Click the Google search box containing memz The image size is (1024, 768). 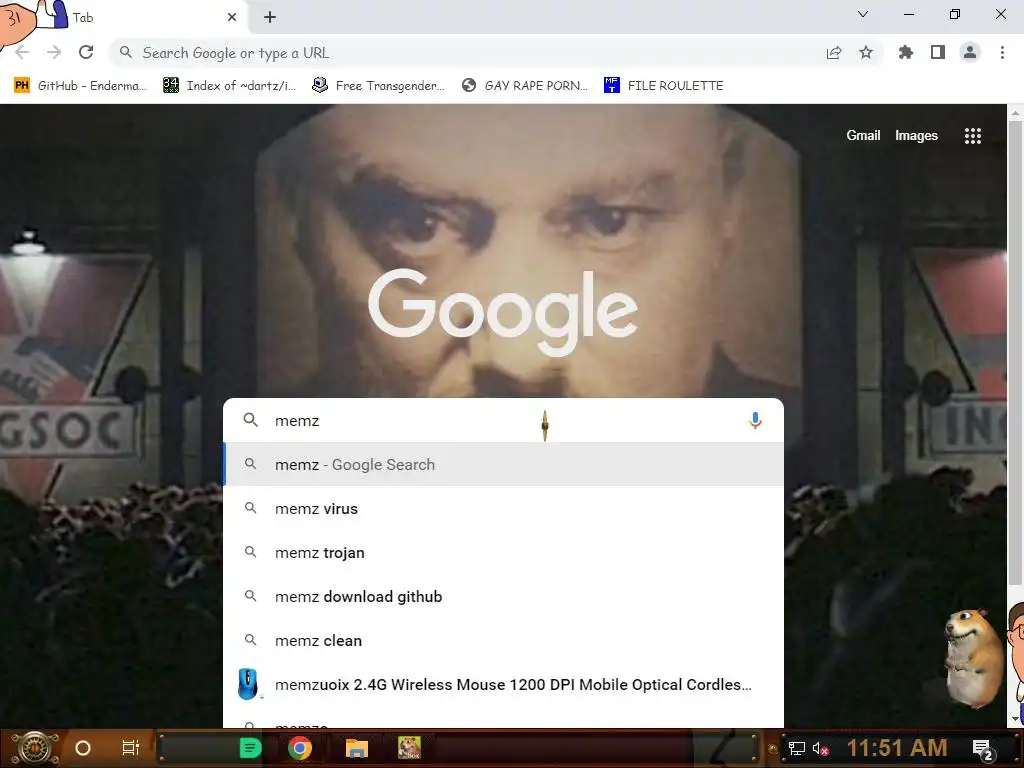(x=503, y=421)
